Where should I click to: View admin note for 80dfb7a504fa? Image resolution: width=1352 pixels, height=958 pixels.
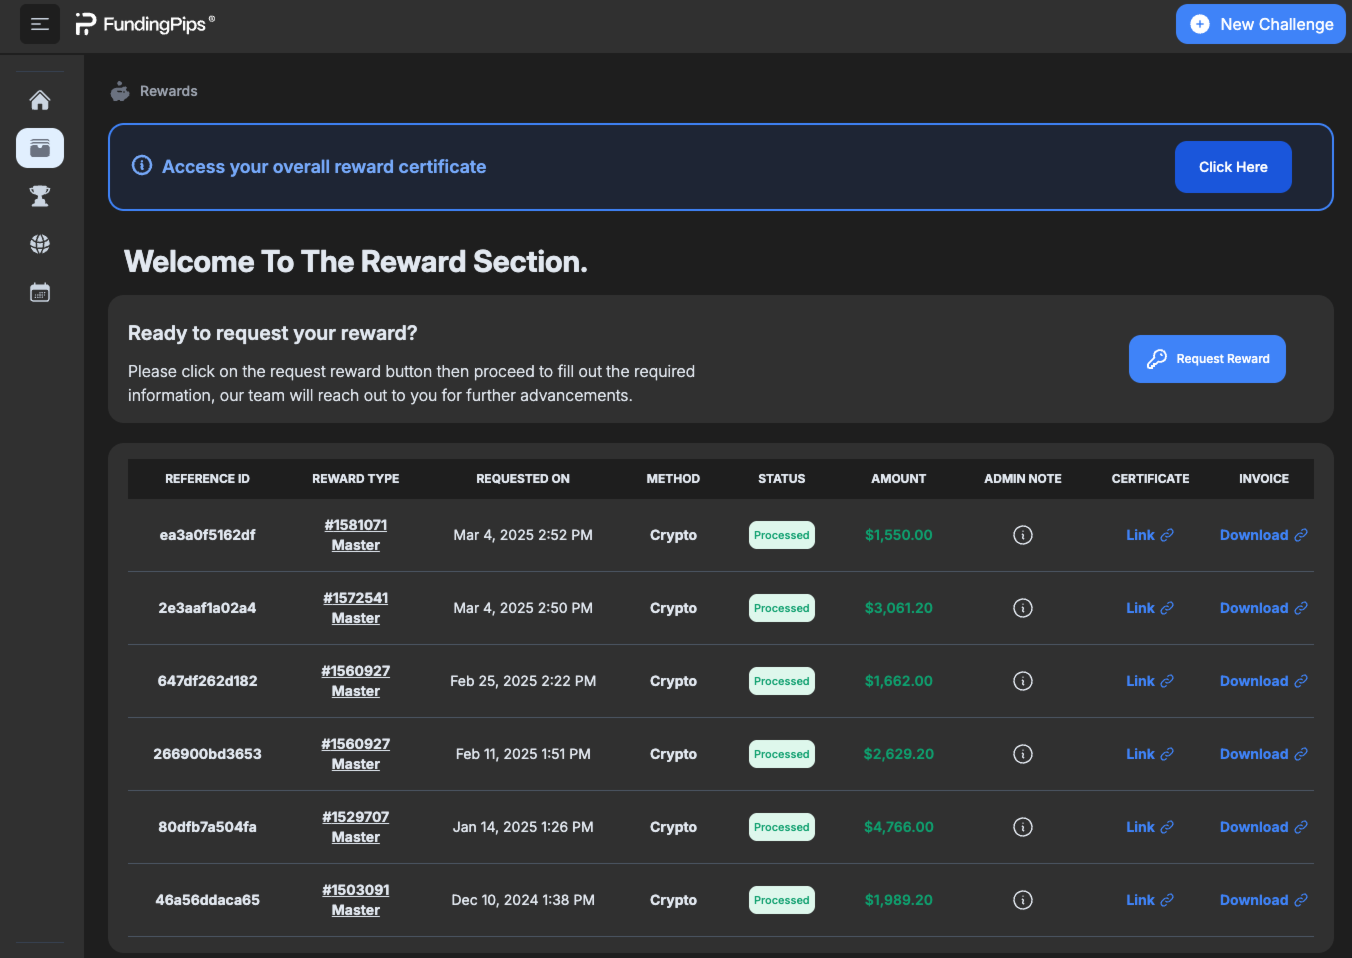coord(1023,827)
